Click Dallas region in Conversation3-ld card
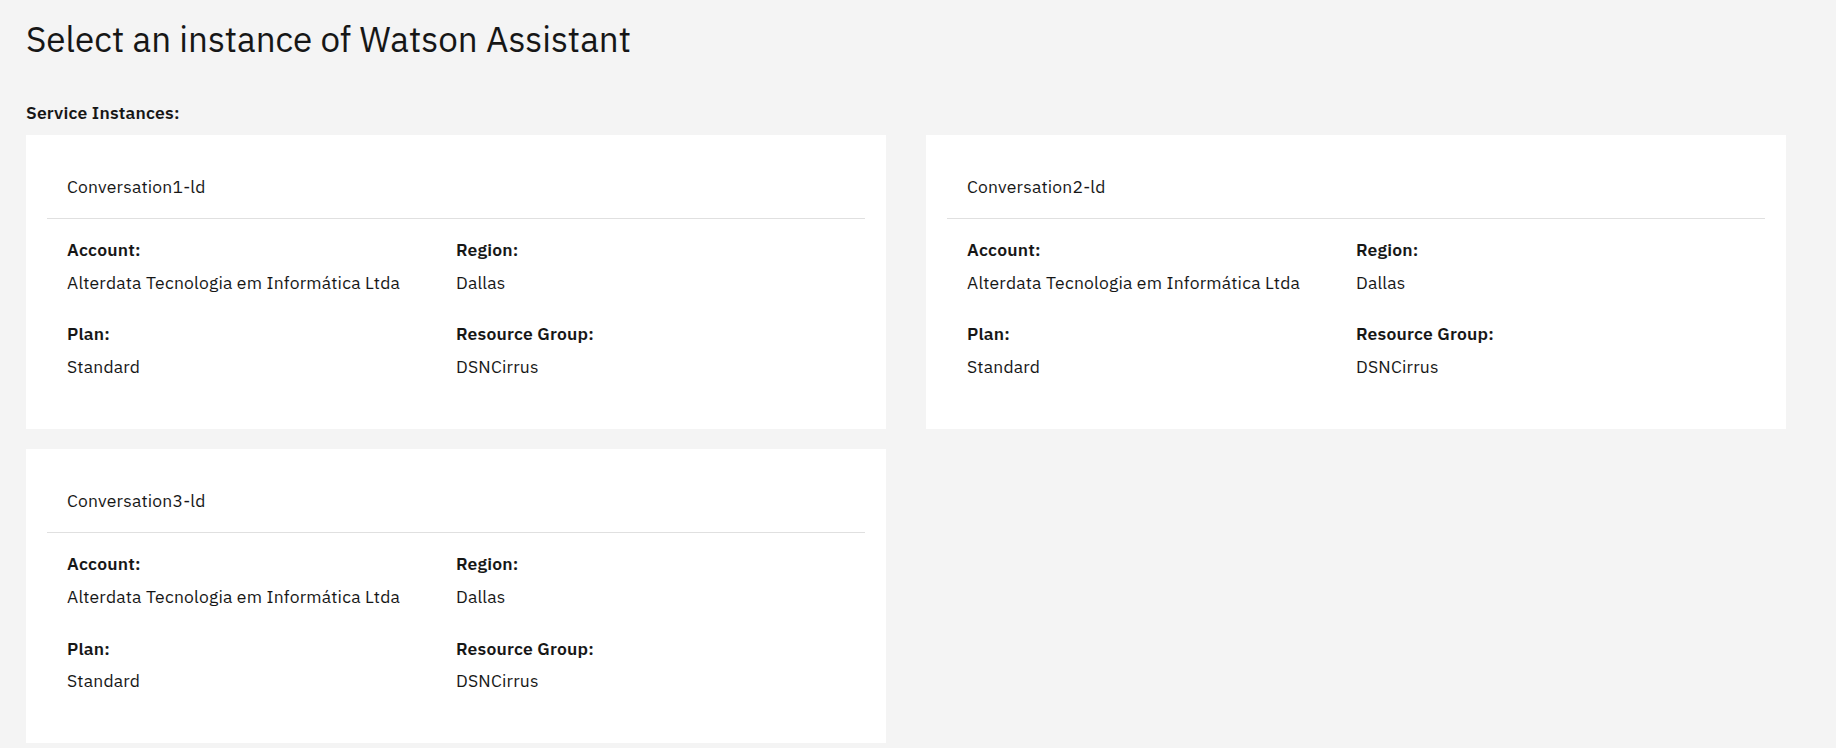This screenshot has width=1836, height=748. 480,597
